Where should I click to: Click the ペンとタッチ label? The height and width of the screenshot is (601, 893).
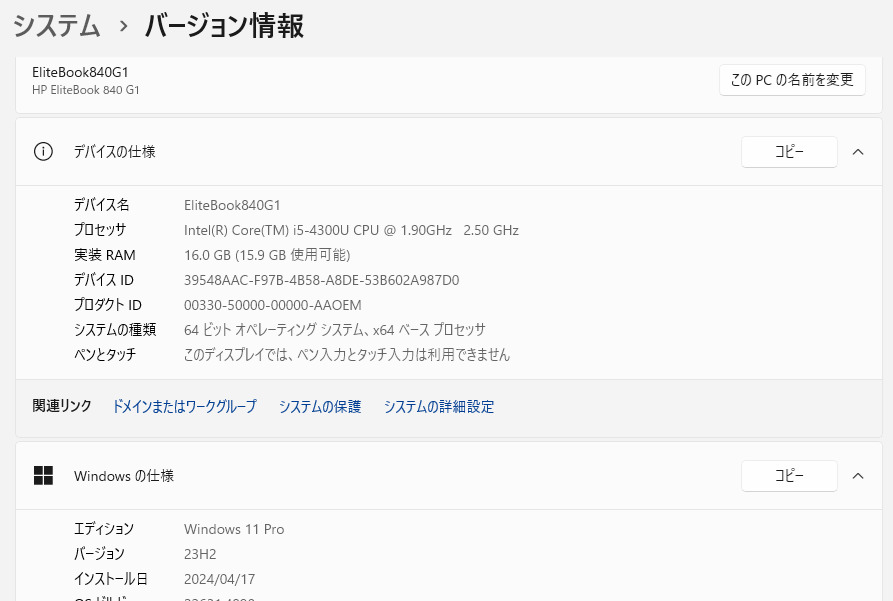pos(105,355)
